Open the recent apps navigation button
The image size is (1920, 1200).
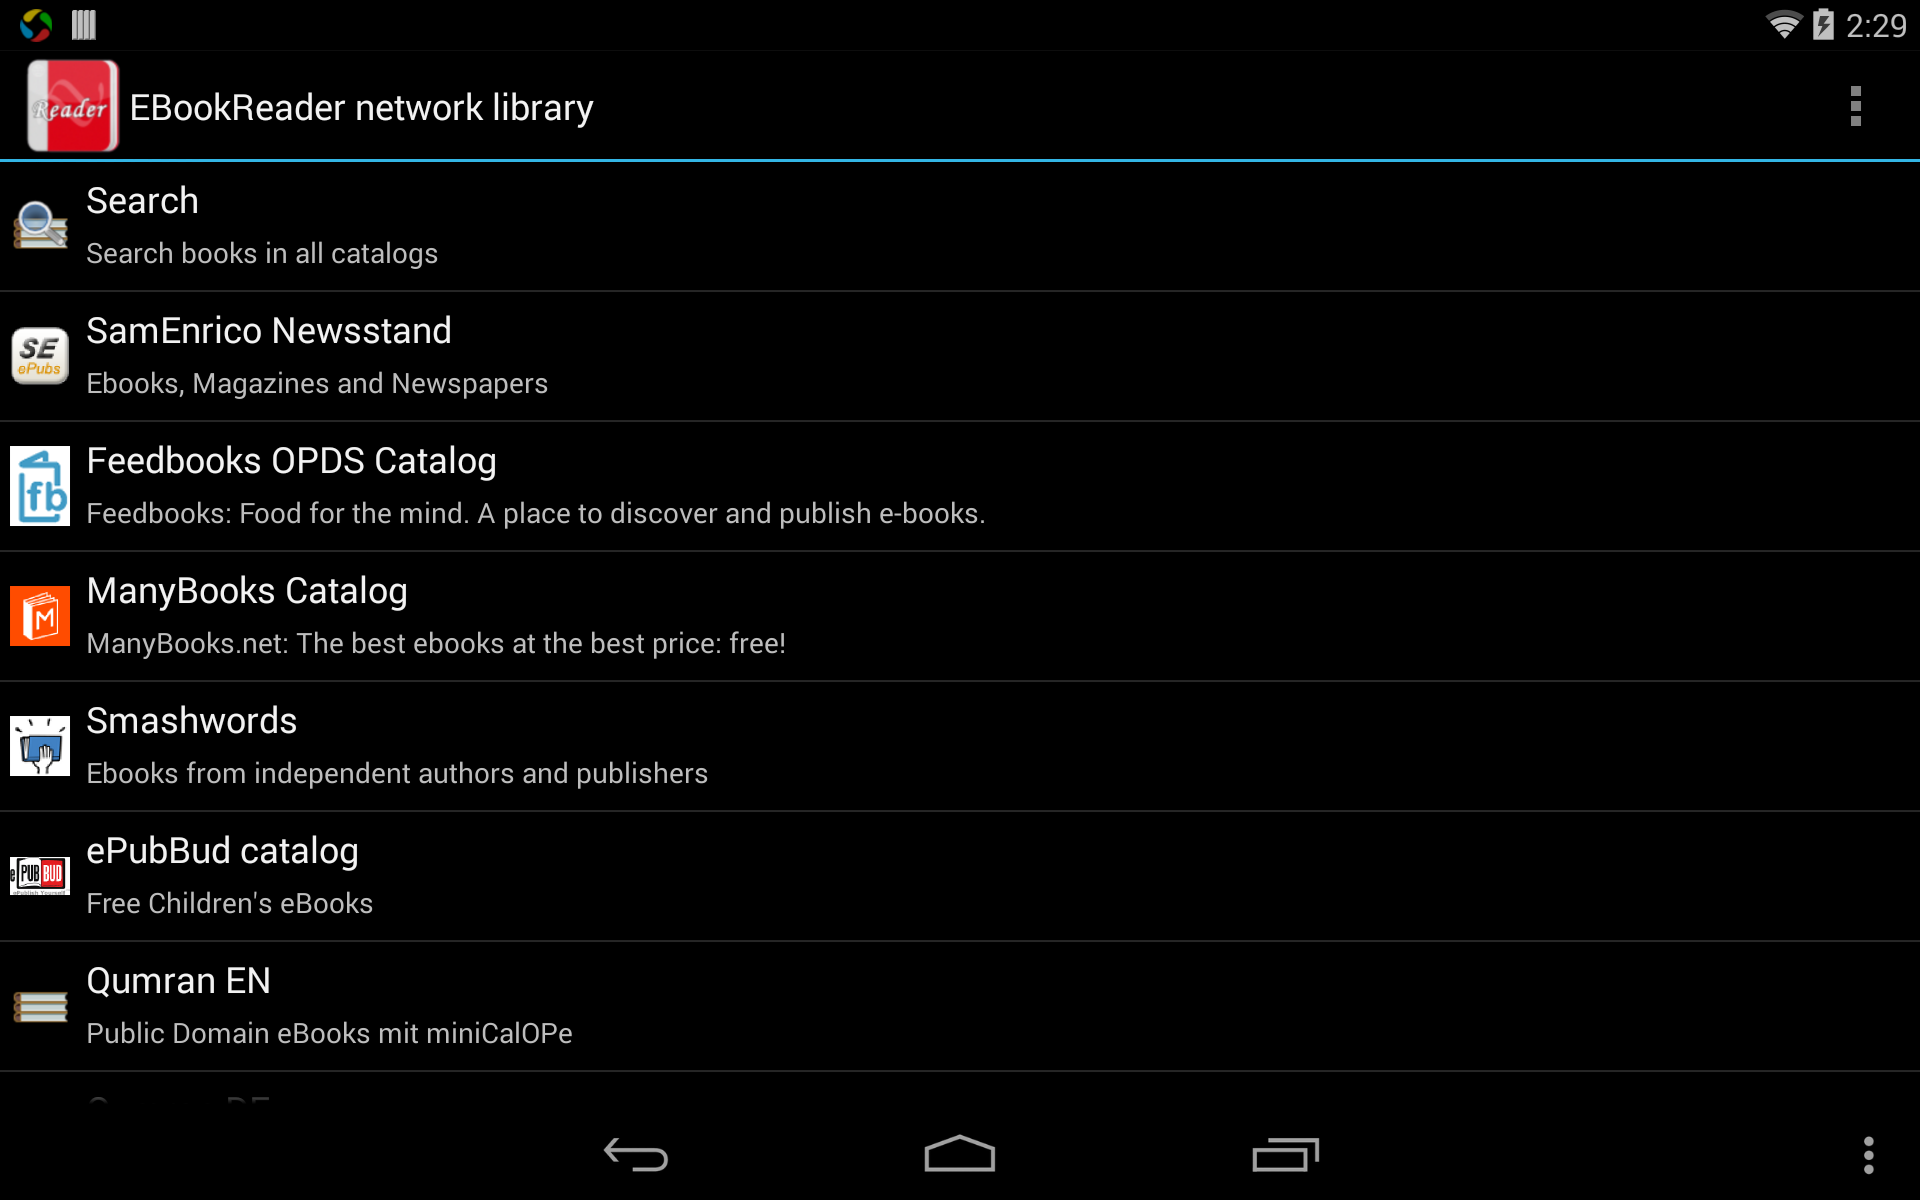[x=1285, y=1155]
